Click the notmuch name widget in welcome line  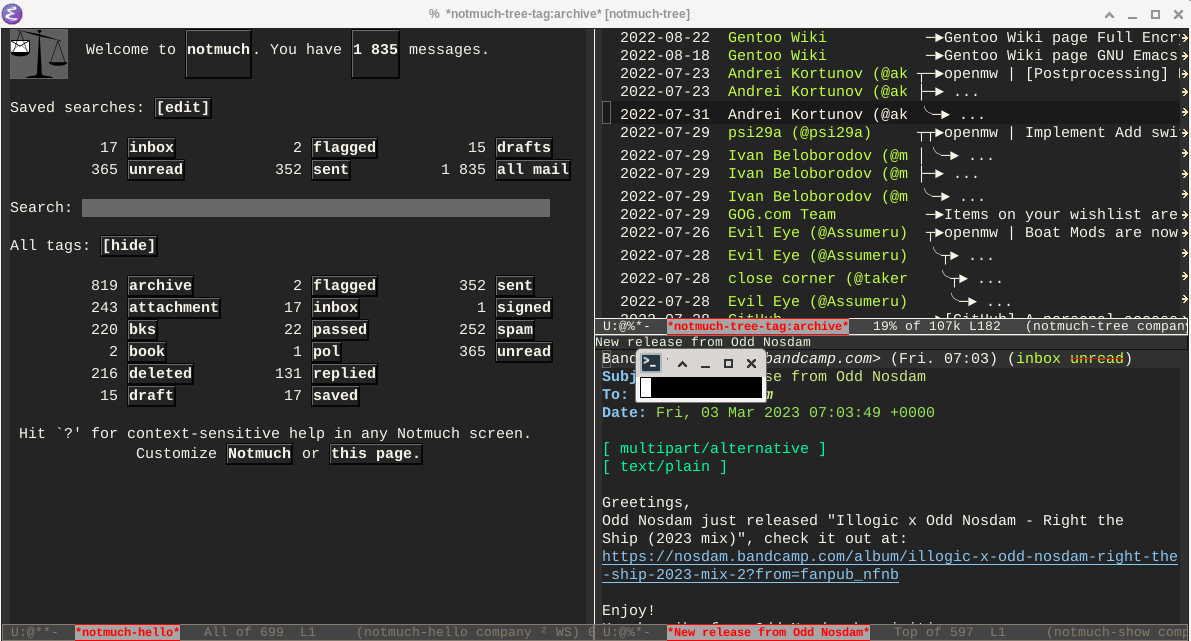point(218,53)
